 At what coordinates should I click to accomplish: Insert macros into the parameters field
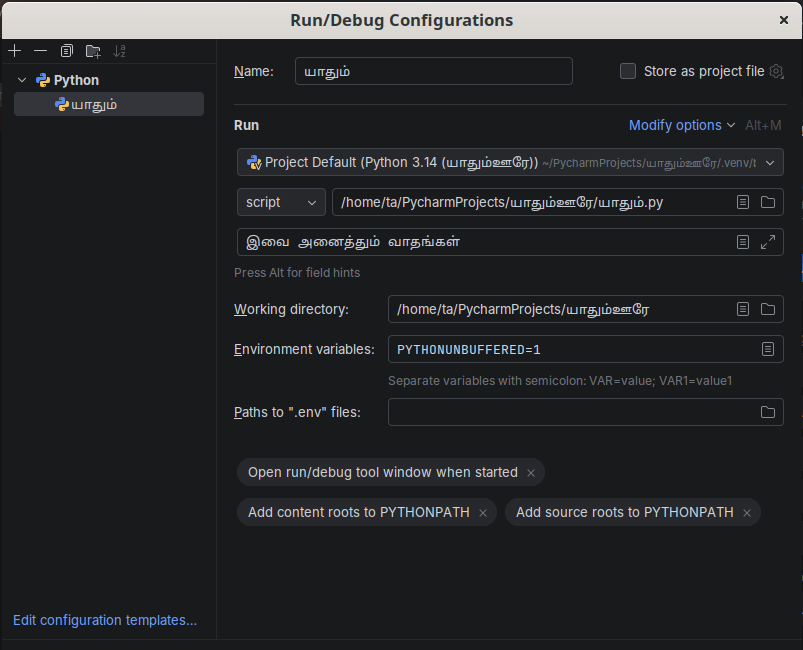coord(743,242)
